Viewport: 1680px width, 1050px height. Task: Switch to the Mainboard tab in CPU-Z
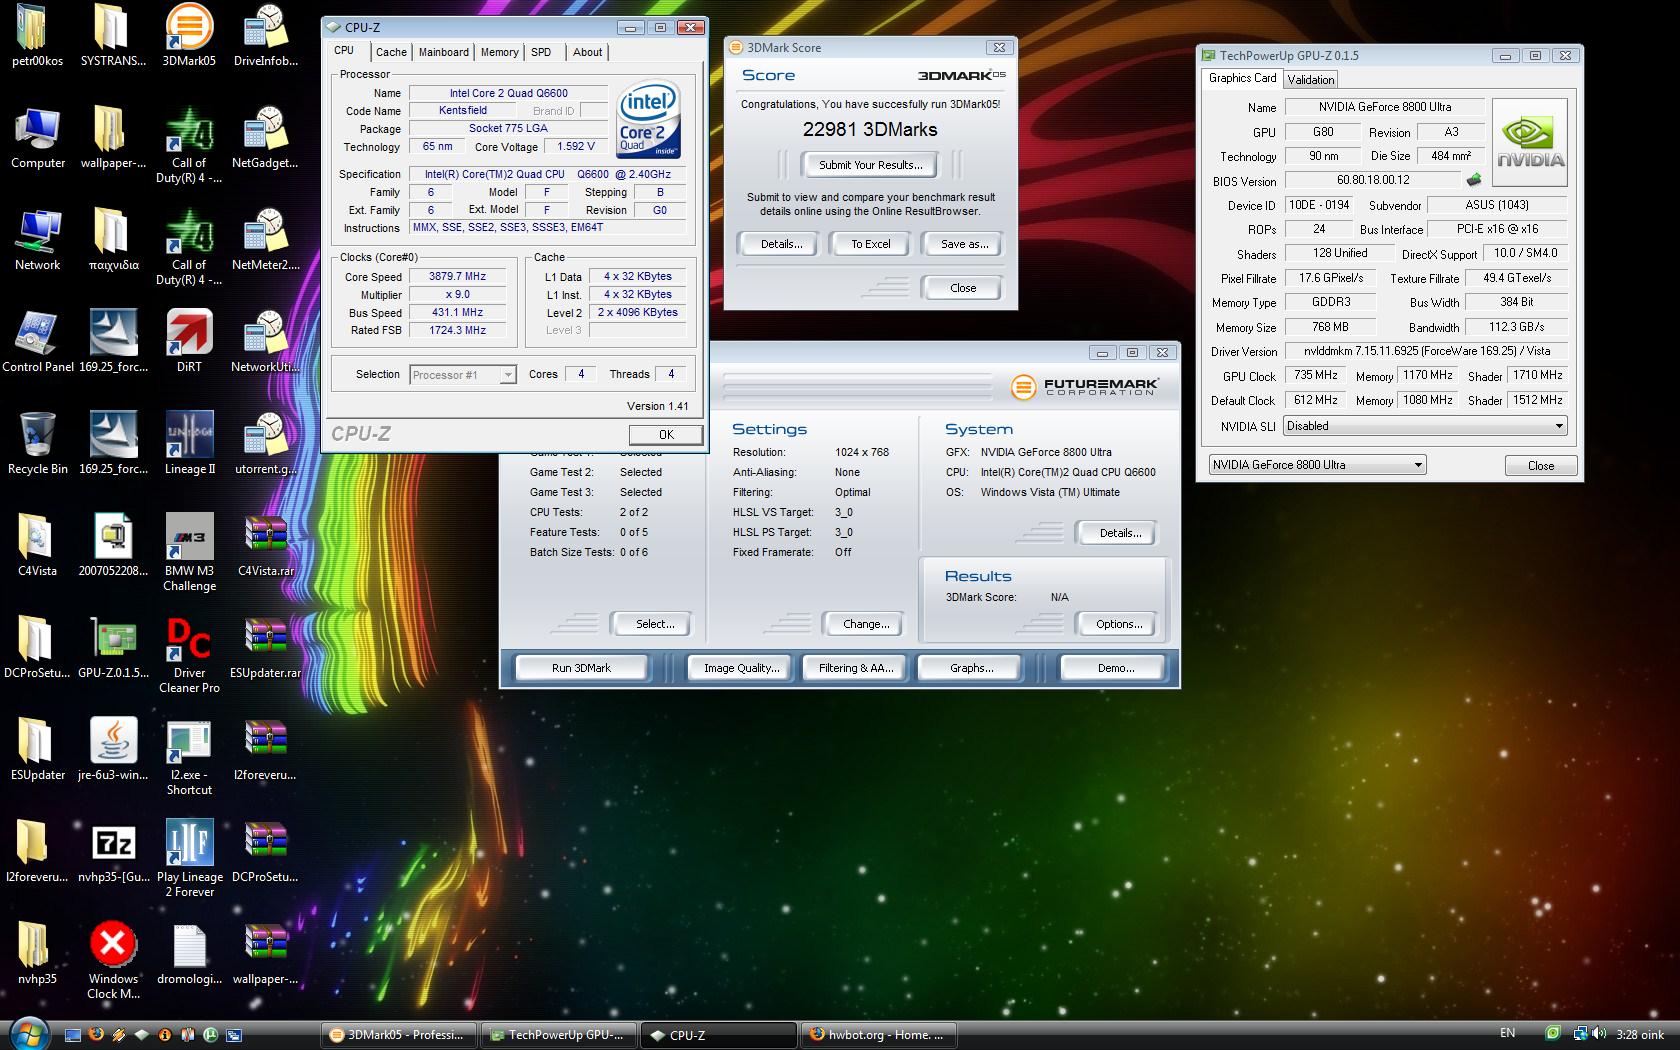(x=443, y=52)
